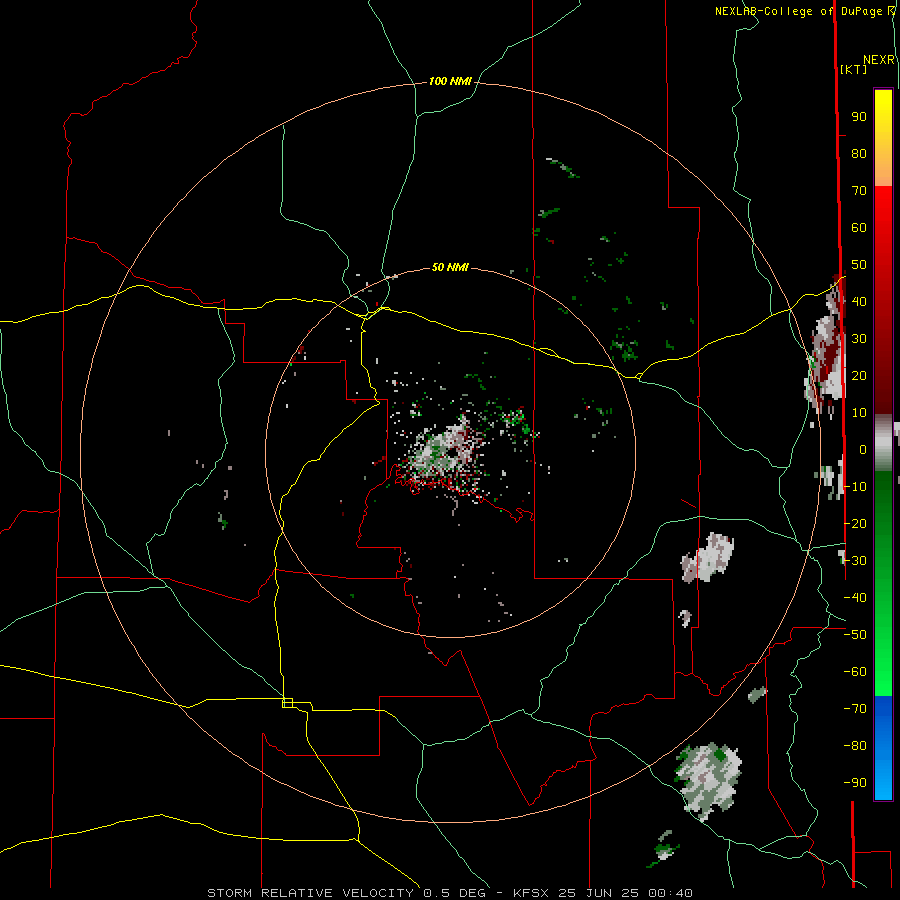Click the light blue segment near -90
The height and width of the screenshot is (900, 900).
(x=883, y=781)
